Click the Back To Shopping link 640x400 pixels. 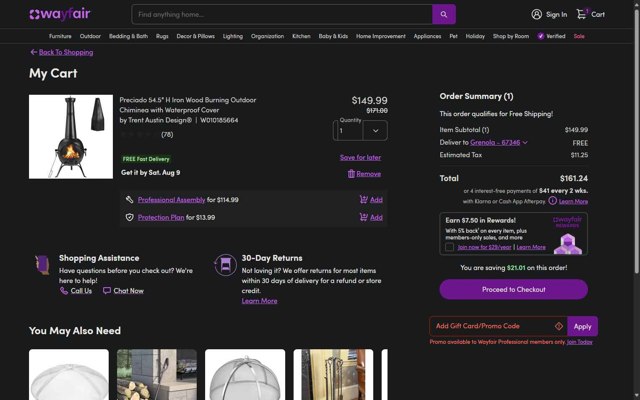66,52
